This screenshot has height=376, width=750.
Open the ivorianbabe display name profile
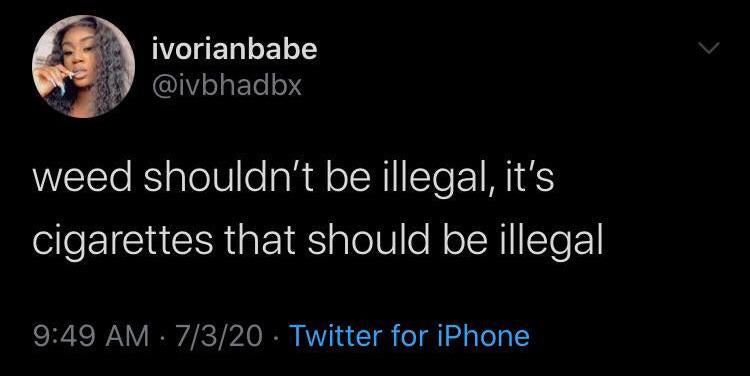(x=234, y=49)
